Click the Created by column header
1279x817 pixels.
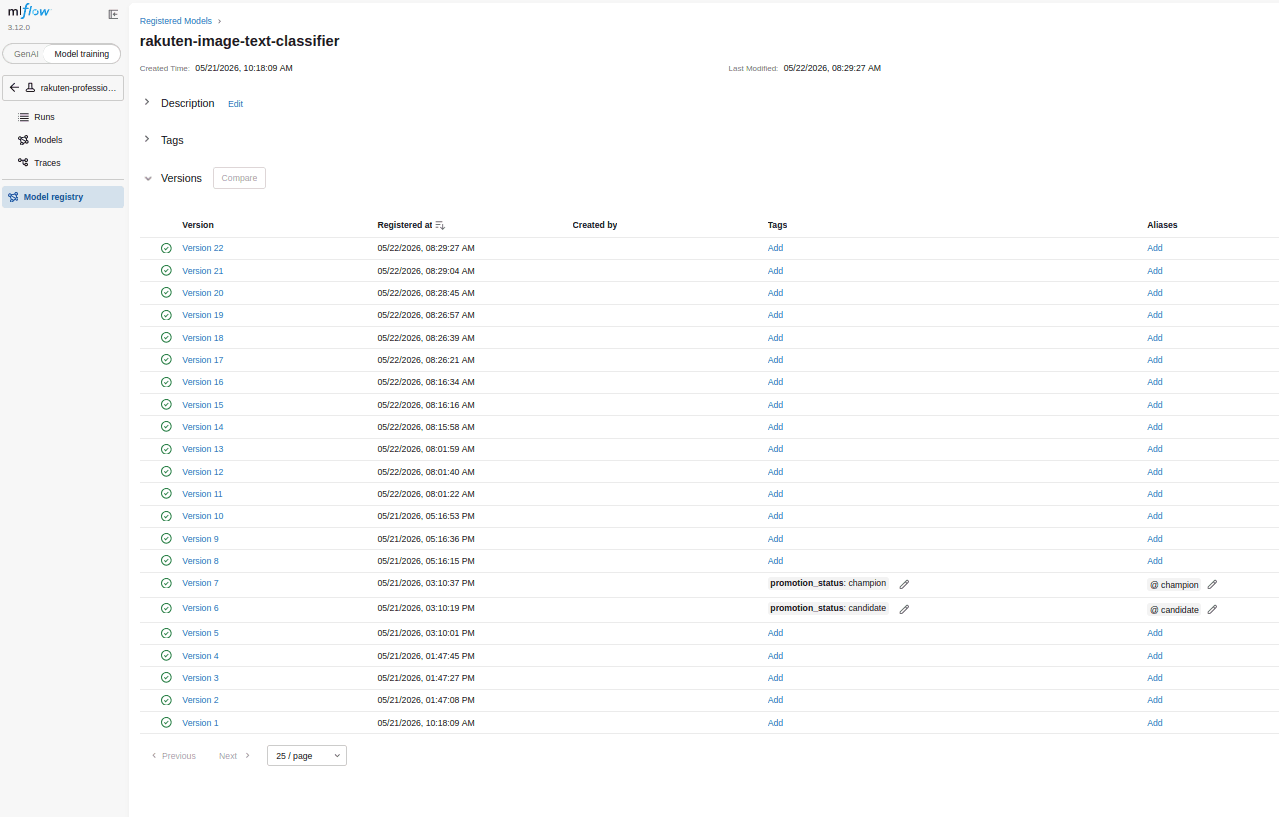click(x=595, y=225)
